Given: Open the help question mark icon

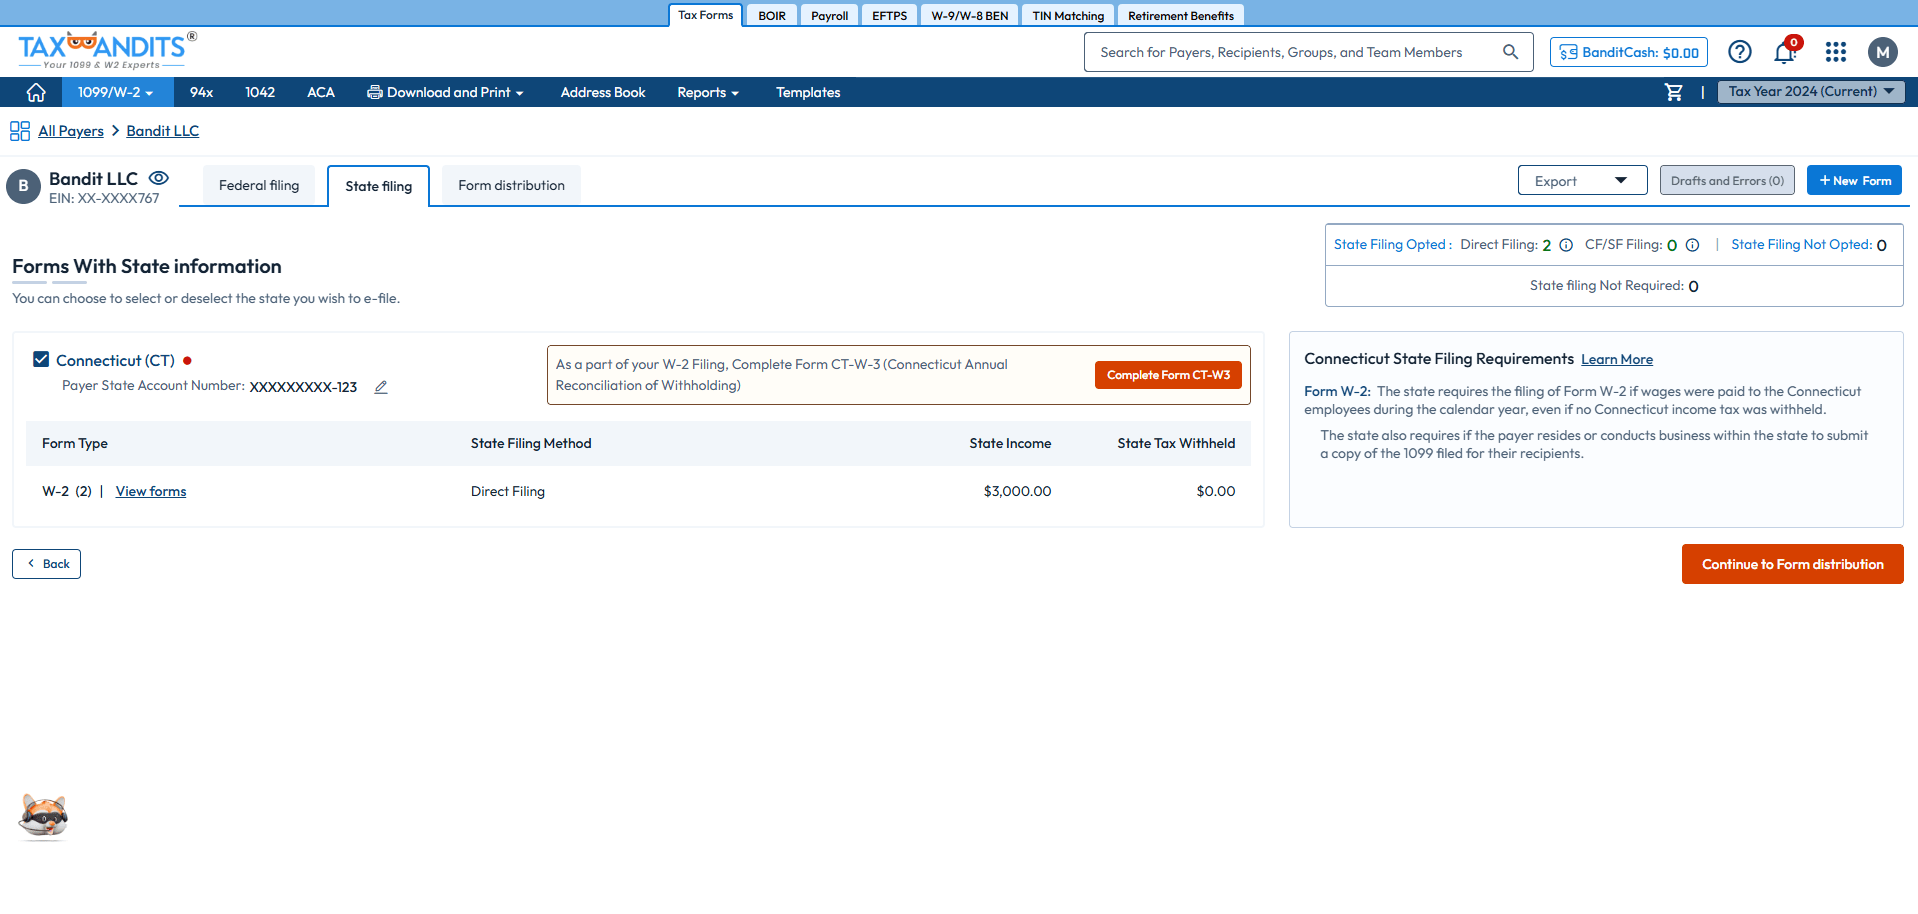Looking at the screenshot, I should (1740, 52).
